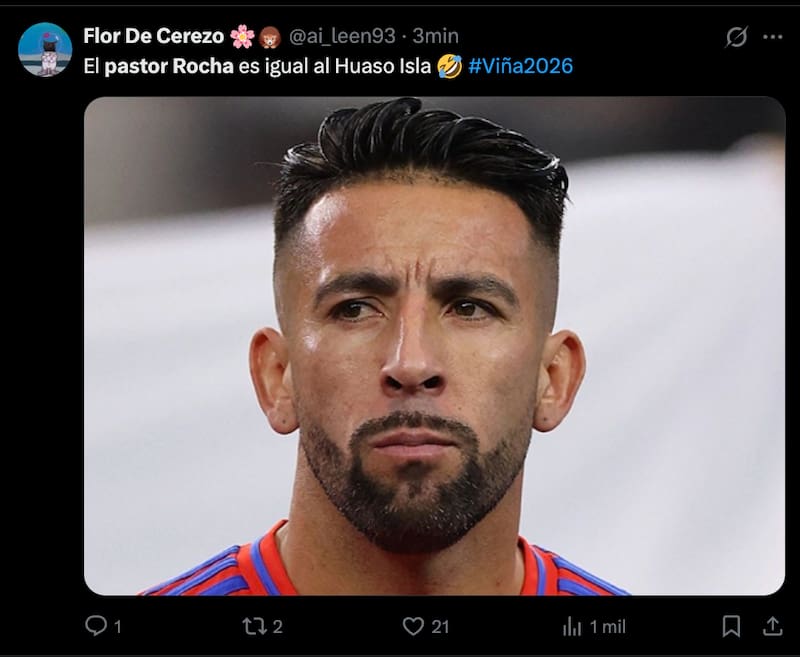Image resolution: width=800 pixels, height=657 pixels.
Task: Click the 1 mil views count
Action: click(607, 627)
